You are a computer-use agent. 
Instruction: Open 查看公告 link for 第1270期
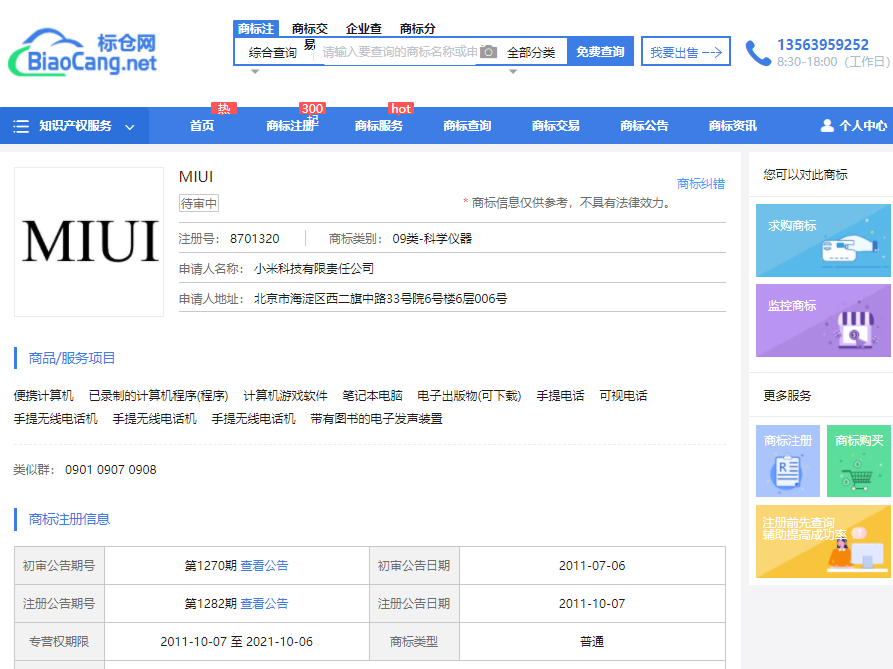click(264, 565)
